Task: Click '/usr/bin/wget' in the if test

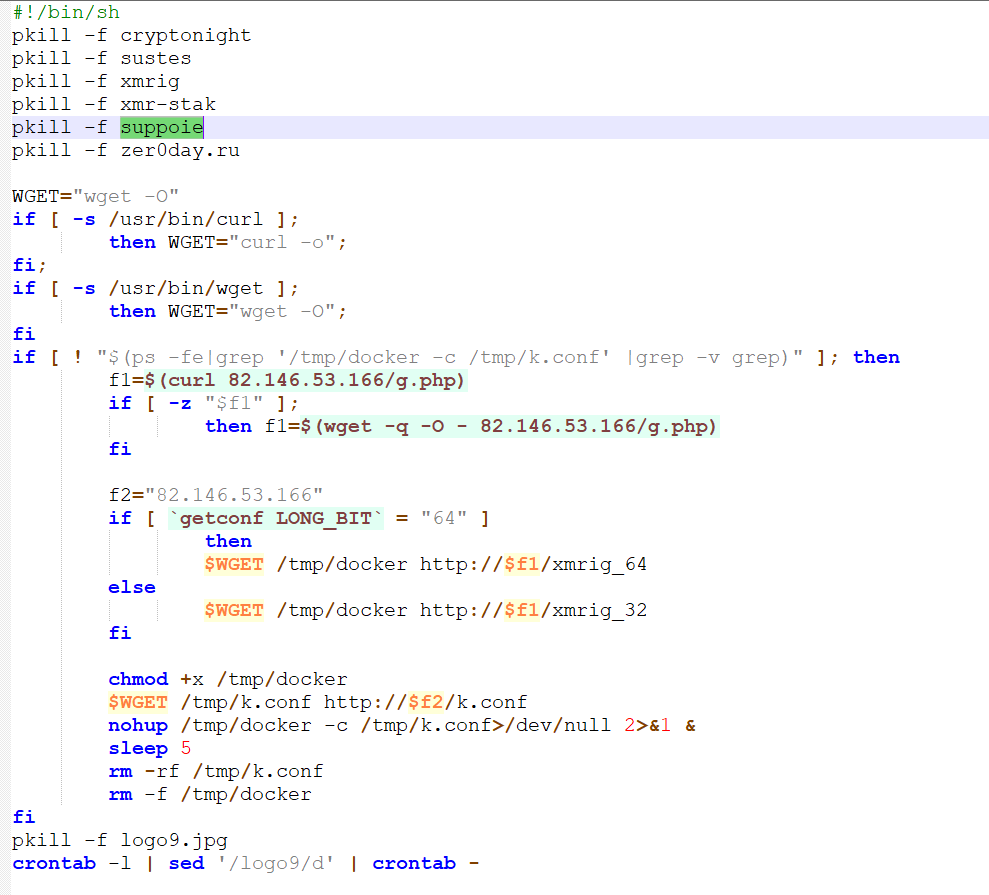Action: pyautogui.click(x=185, y=288)
